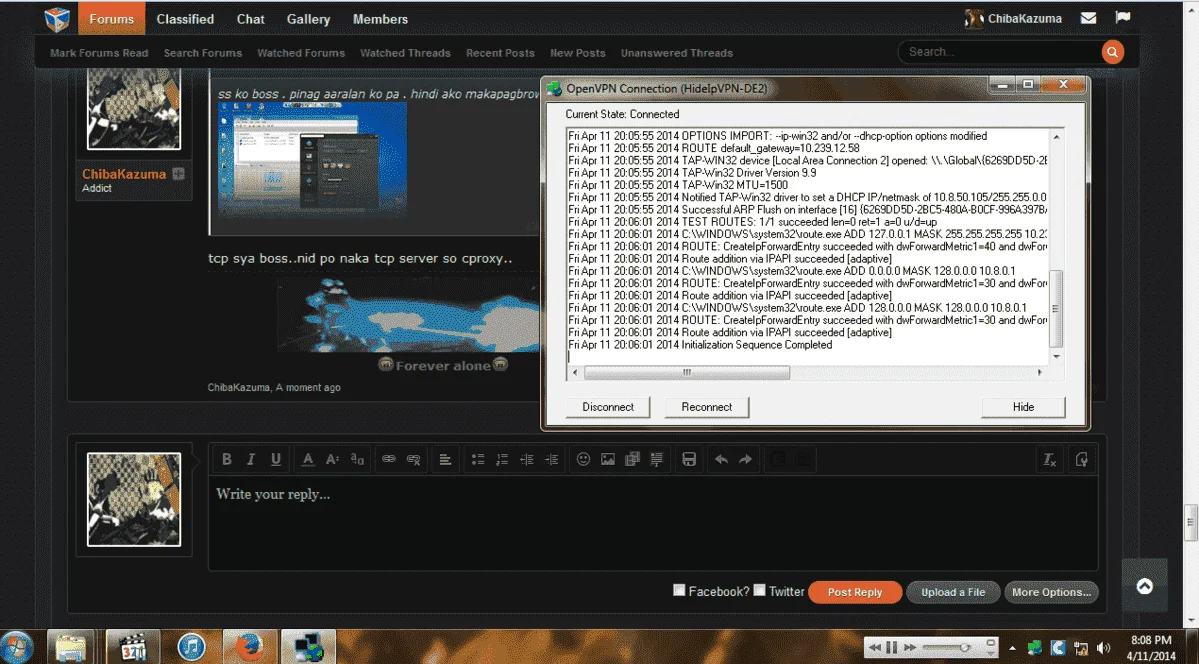Open the Members tab

[380, 19]
